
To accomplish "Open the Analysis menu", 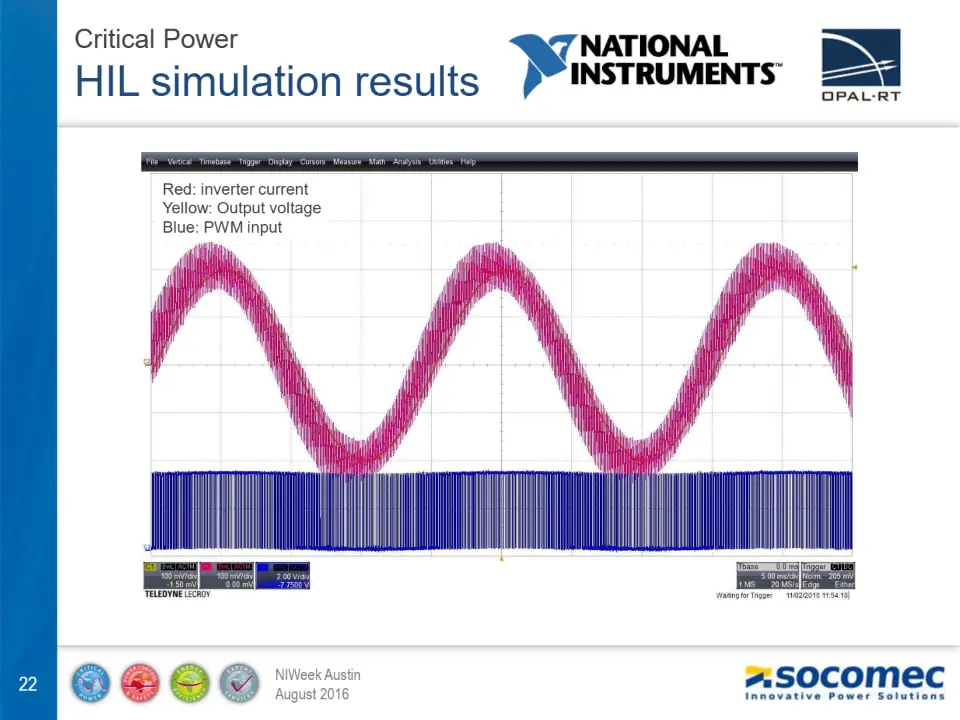I will click(407, 162).
